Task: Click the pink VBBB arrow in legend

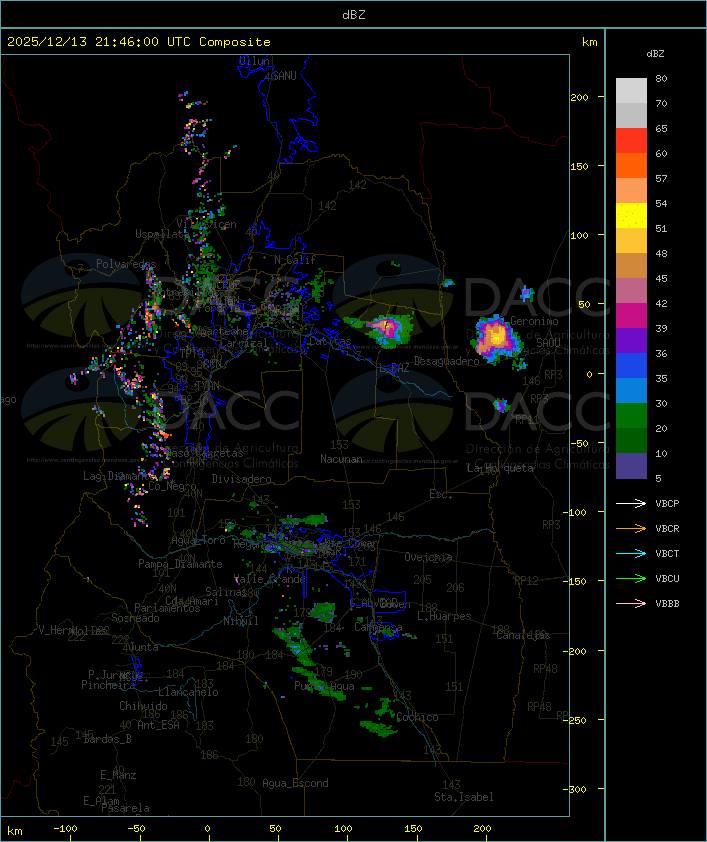Action: pos(631,604)
